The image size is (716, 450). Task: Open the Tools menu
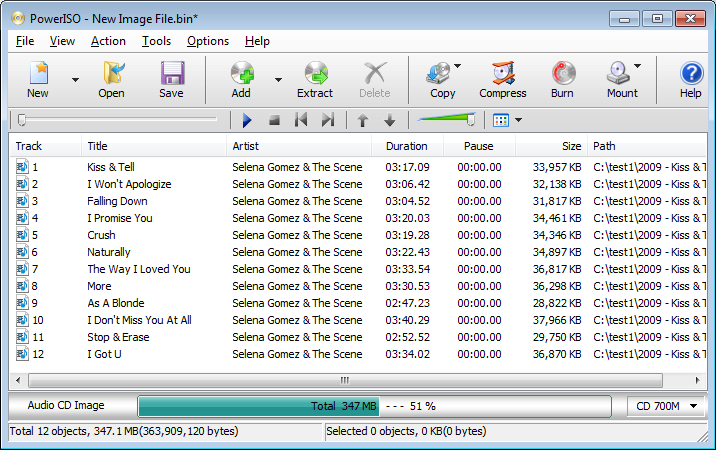(x=156, y=41)
